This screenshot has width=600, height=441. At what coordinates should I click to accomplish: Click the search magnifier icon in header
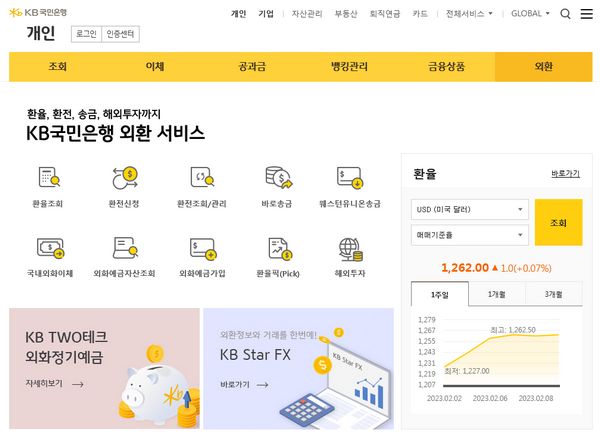coord(565,14)
